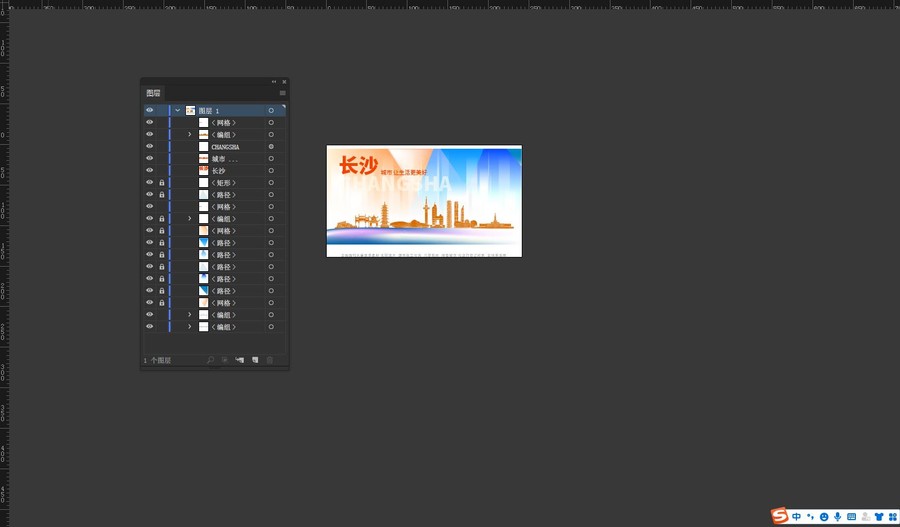Select the <矩形> layer row
The height and width of the screenshot is (527, 900).
pyautogui.click(x=214, y=183)
